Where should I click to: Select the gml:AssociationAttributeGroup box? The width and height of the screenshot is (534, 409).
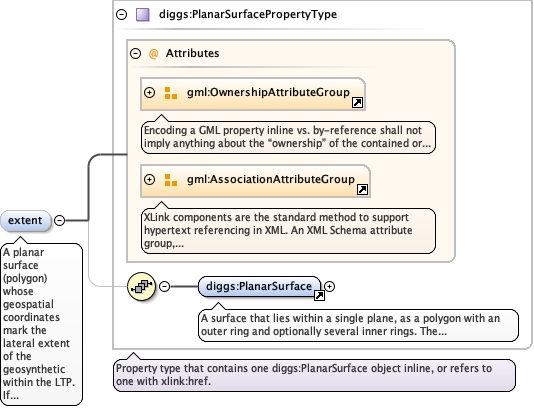[x=255, y=181]
